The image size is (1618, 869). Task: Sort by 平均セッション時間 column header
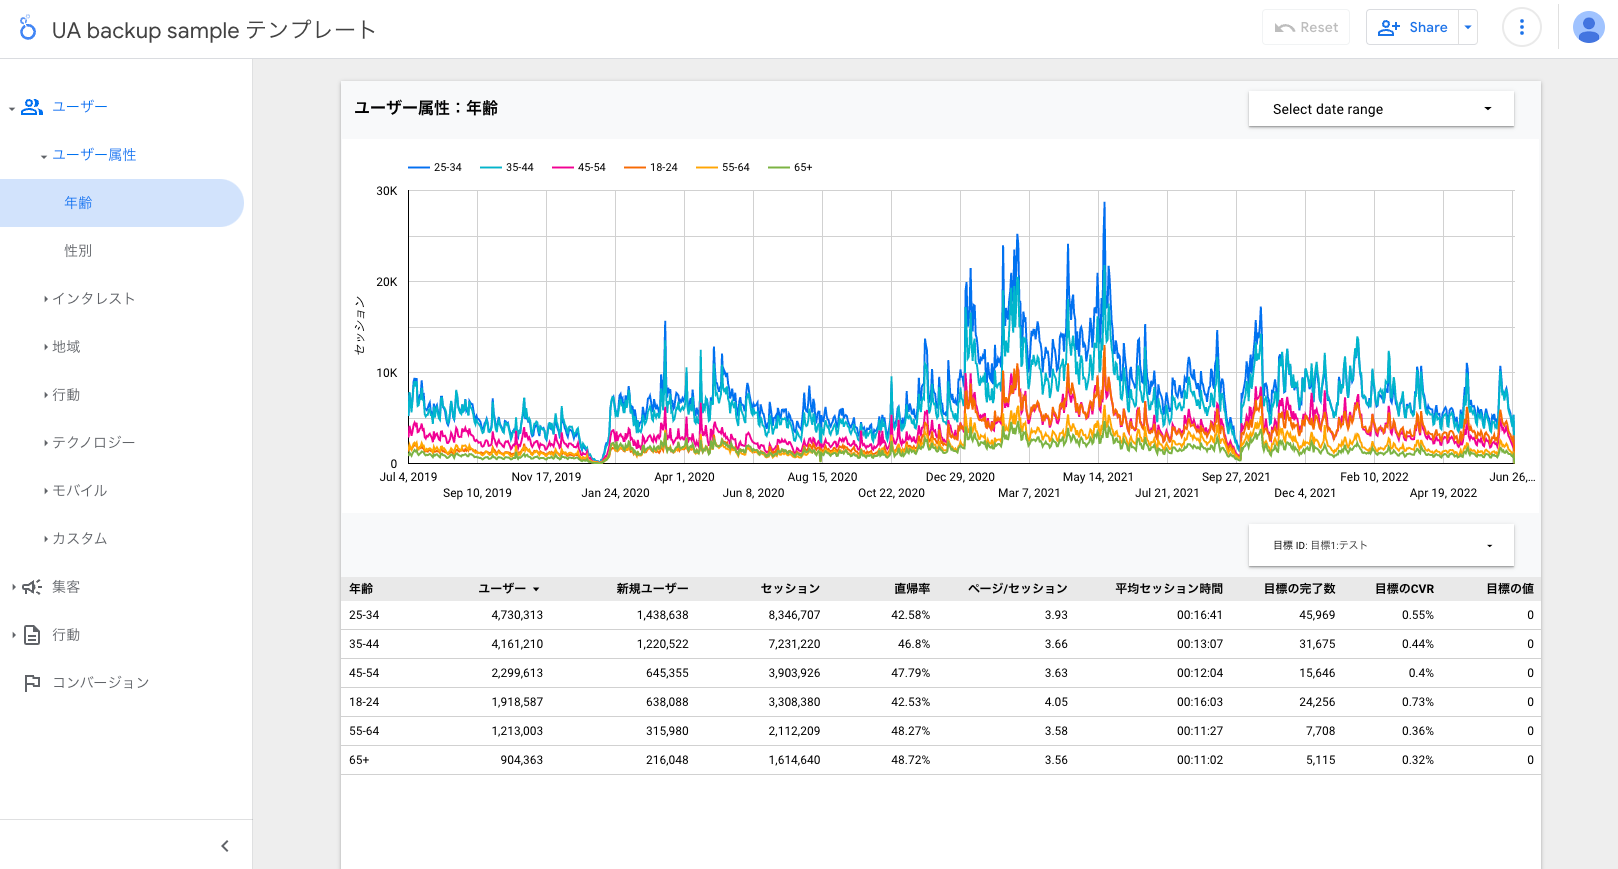point(1169,589)
